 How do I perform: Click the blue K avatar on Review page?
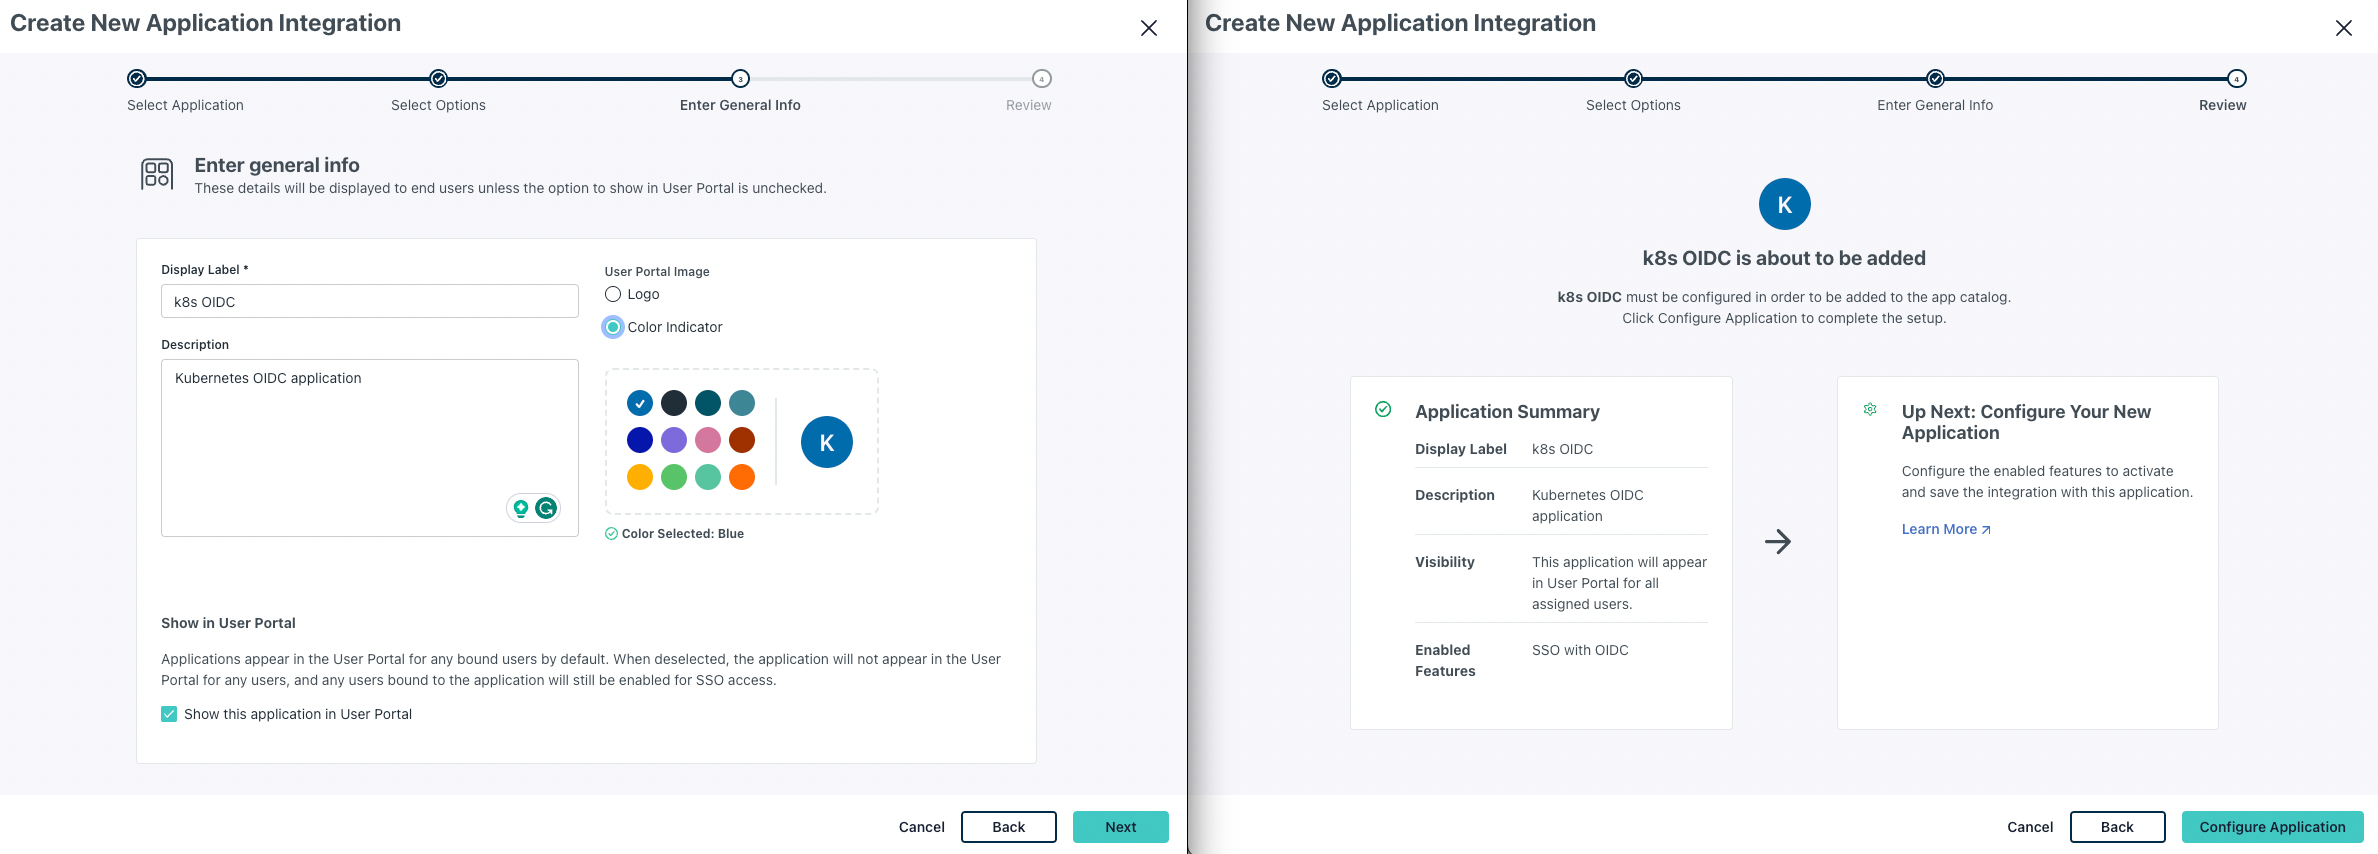pos(1784,204)
